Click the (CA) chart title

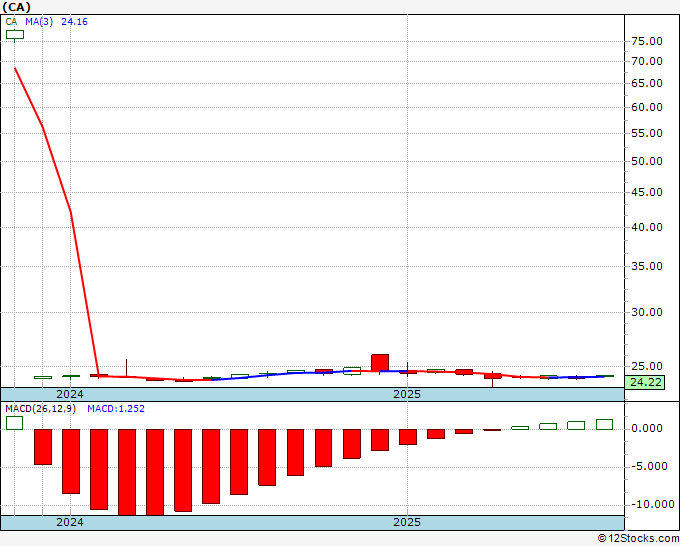(x=16, y=7)
